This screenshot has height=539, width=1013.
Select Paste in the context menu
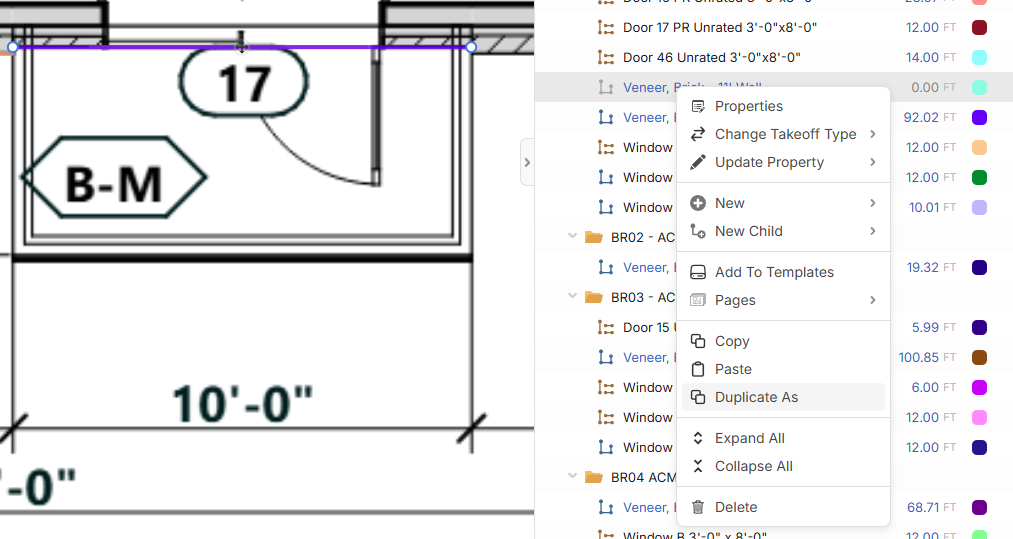[733, 369]
